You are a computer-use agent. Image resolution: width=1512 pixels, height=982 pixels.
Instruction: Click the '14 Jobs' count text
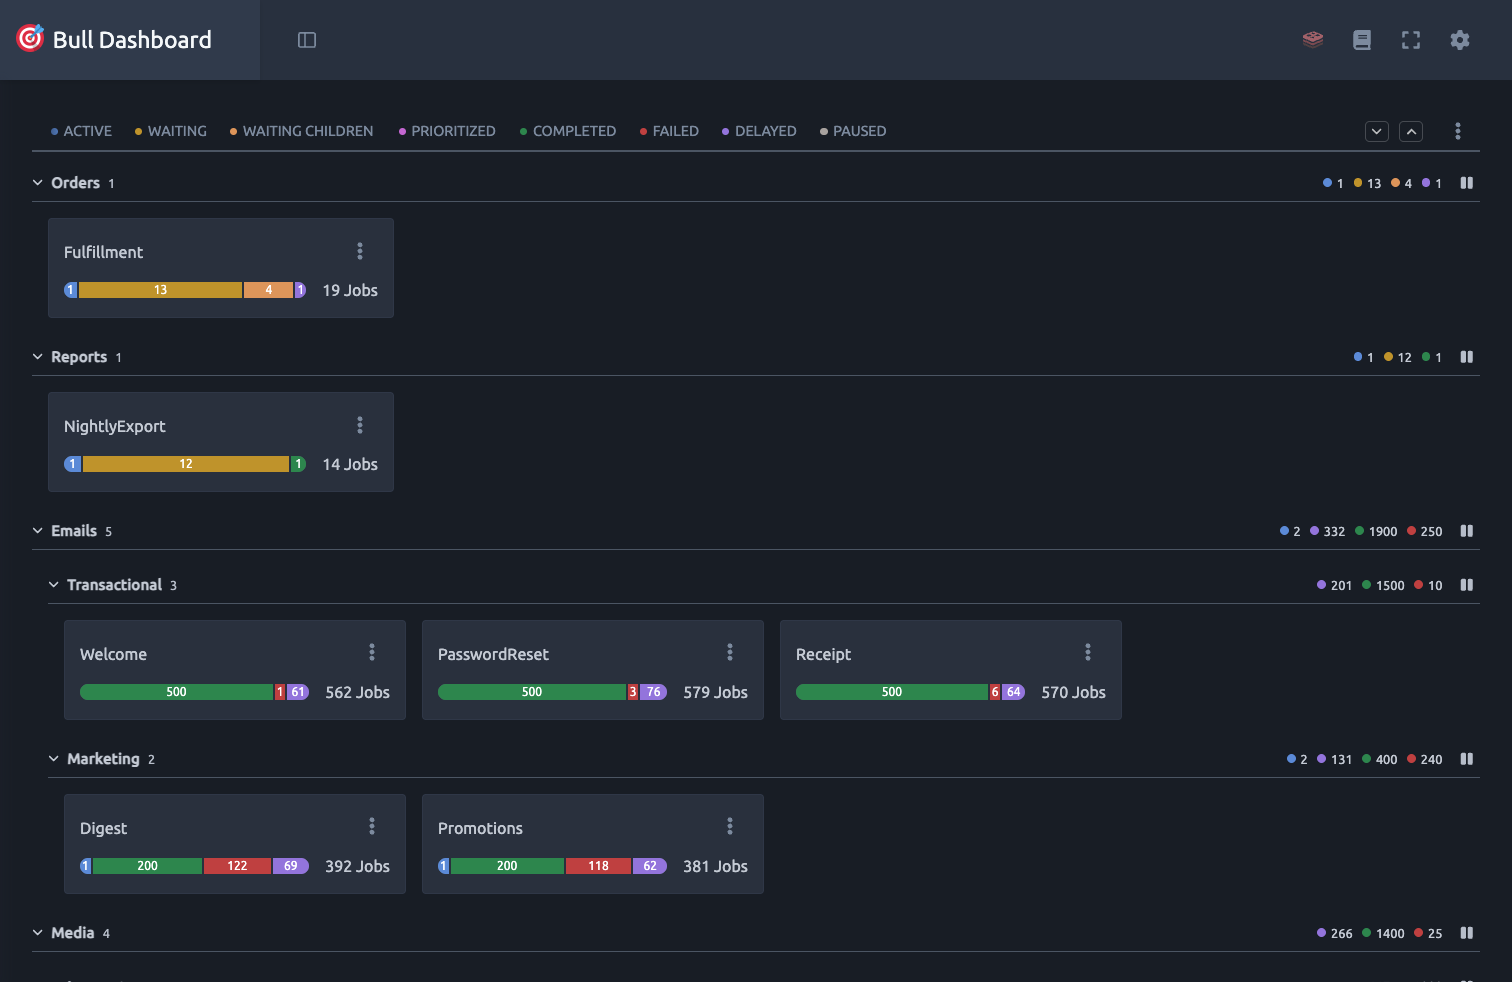pos(350,464)
